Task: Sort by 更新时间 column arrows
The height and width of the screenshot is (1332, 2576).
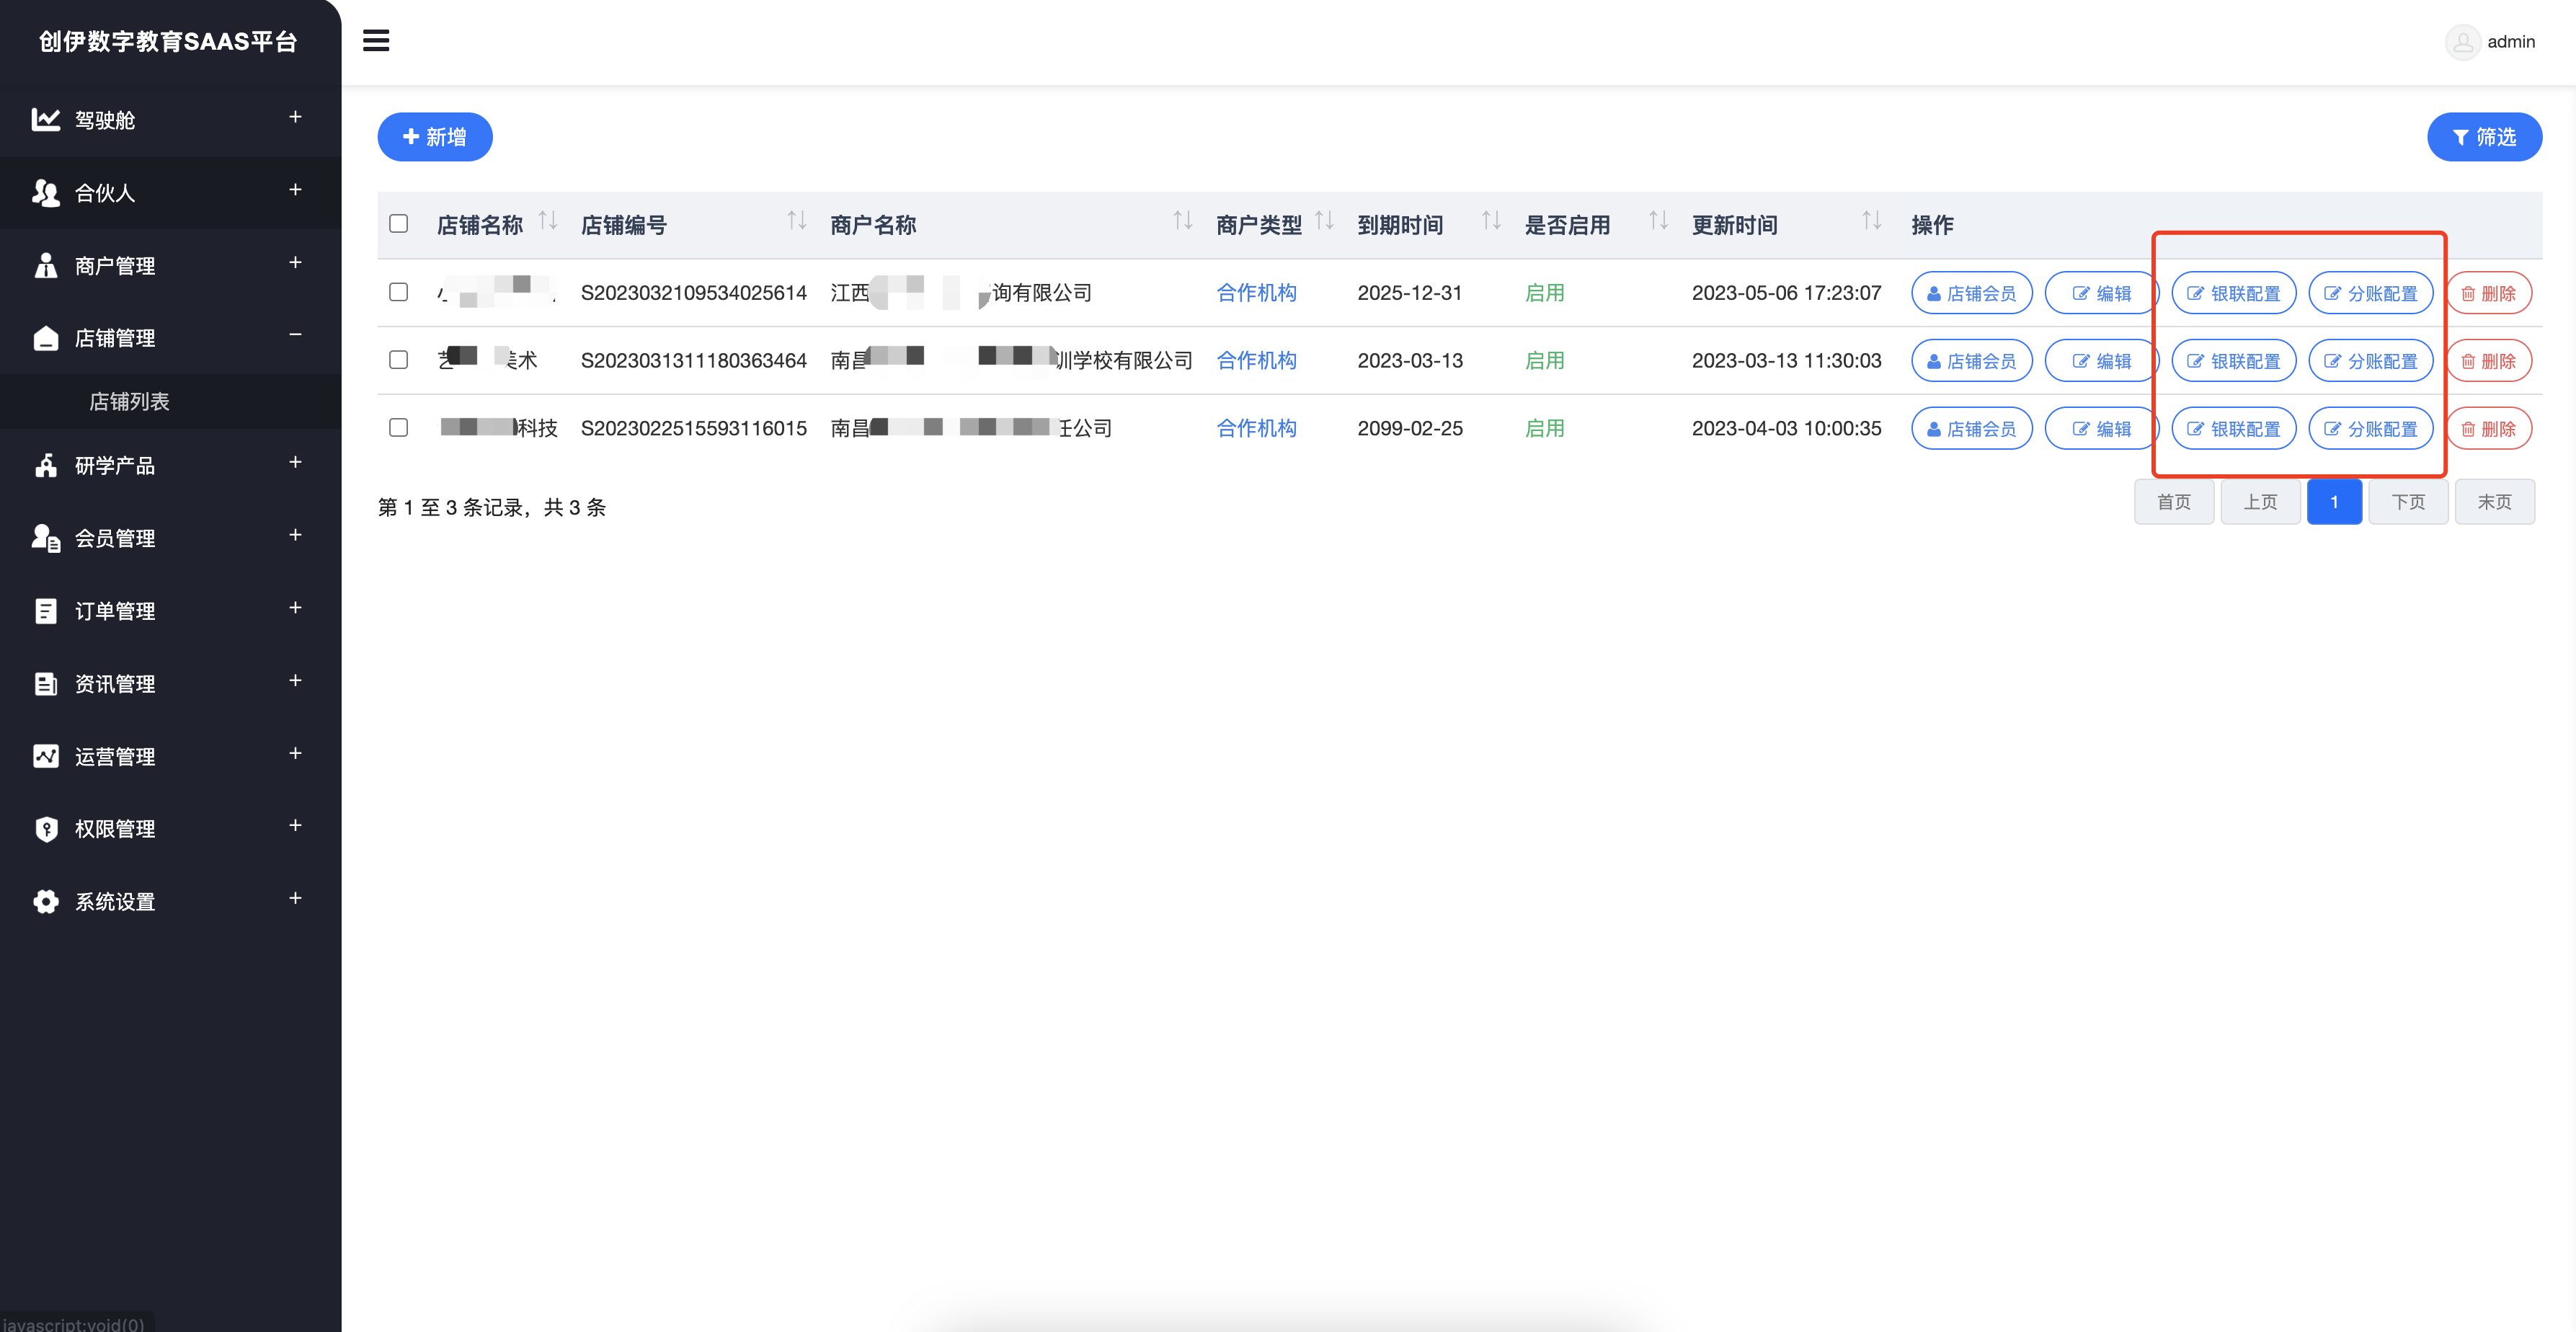Action: coord(1872,221)
